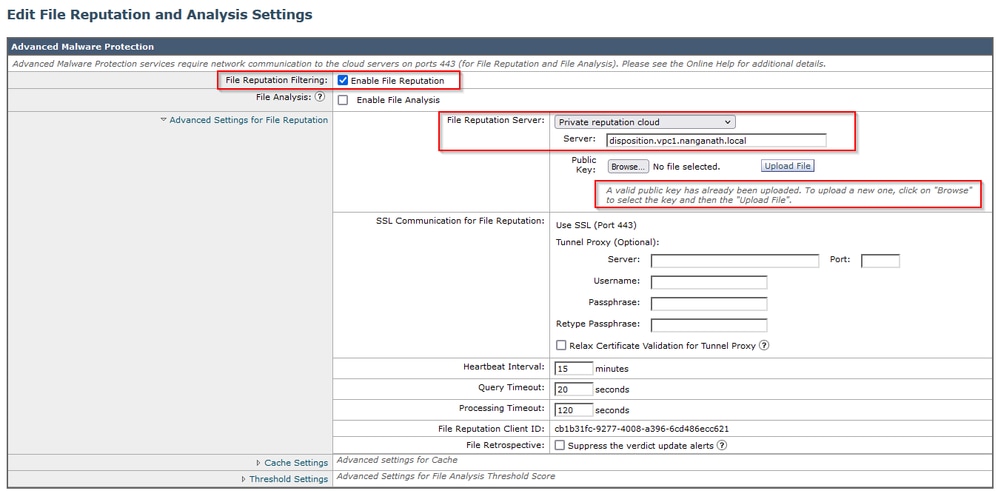This screenshot has height=491, width=998.
Task: Click 'No file selected.' text
Action: click(x=686, y=167)
